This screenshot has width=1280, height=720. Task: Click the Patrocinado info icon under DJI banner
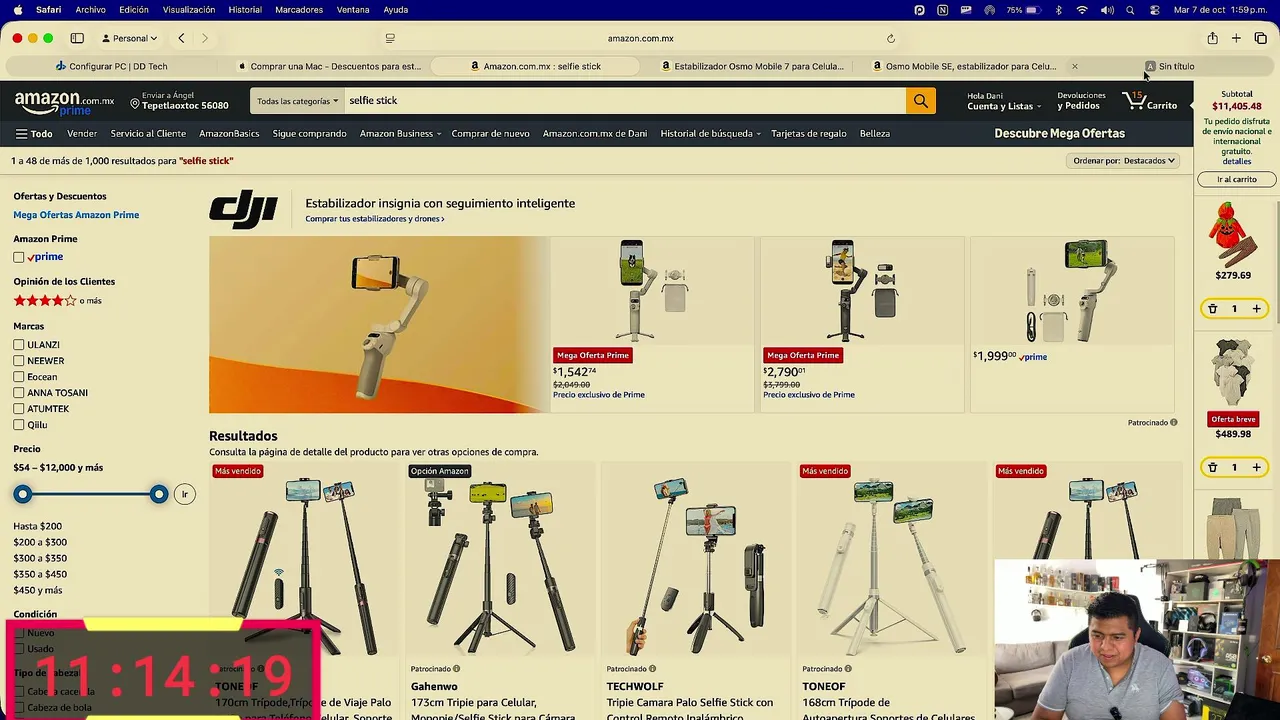[1173, 423]
